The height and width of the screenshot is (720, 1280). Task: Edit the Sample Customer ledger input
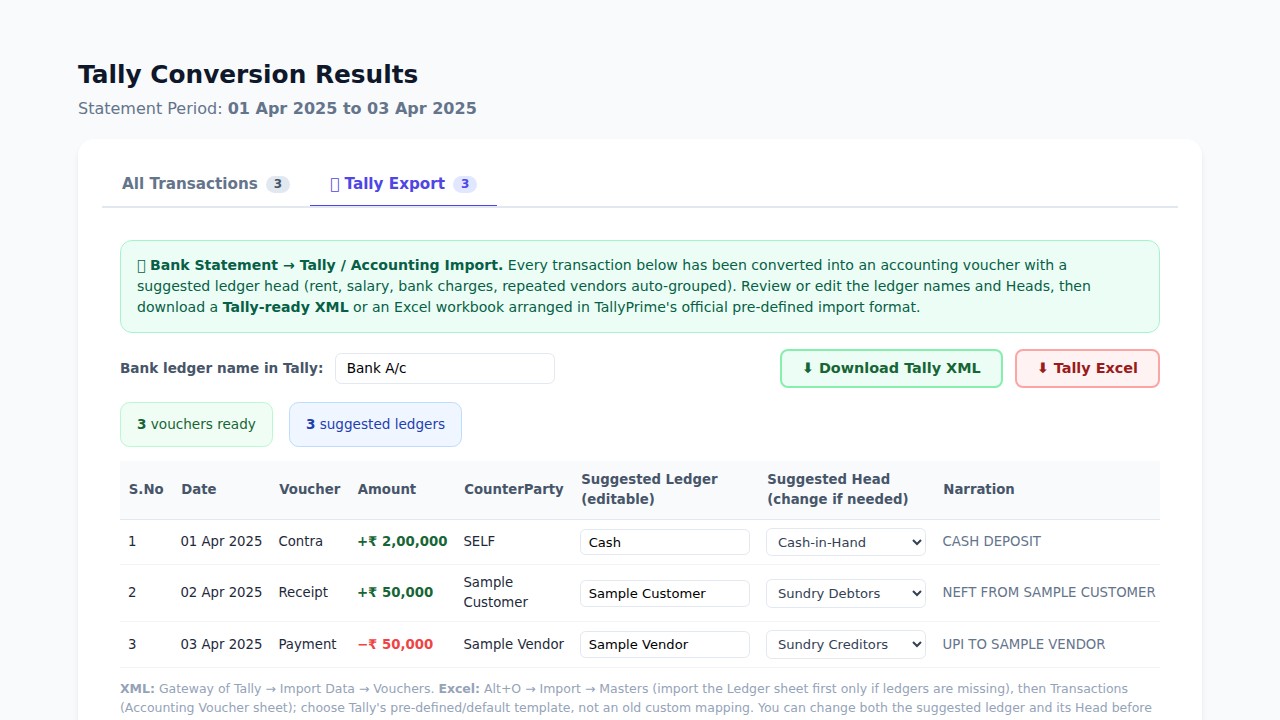[665, 593]
